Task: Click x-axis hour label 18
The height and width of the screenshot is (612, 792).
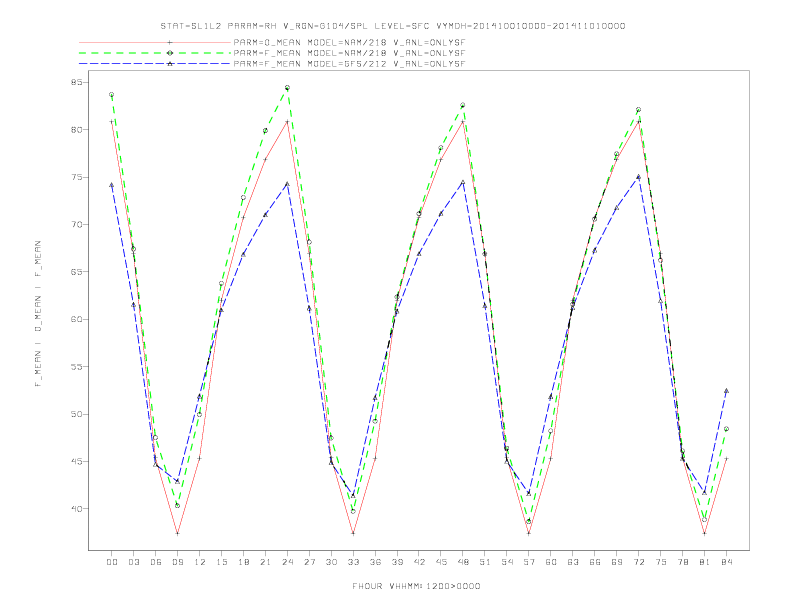Action: pyautogui.click(x=243, y=562)
